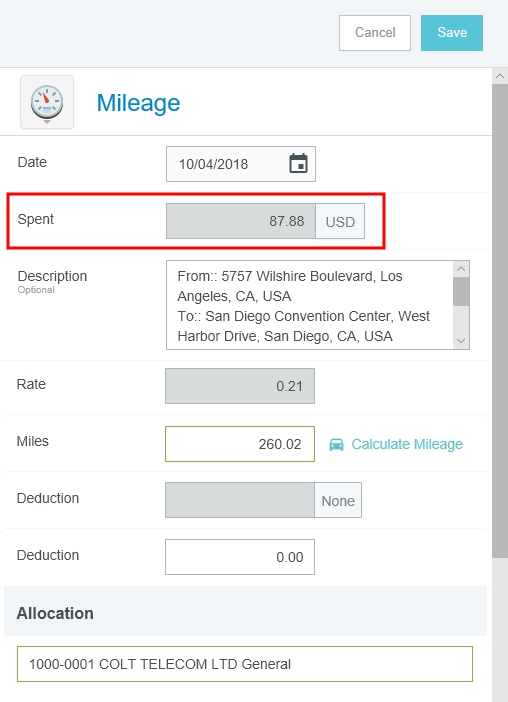The width and height of the screenshot is (508, 702).
Task: Click the main panel vertical scrollbar thumb
Action: [500, 321]
